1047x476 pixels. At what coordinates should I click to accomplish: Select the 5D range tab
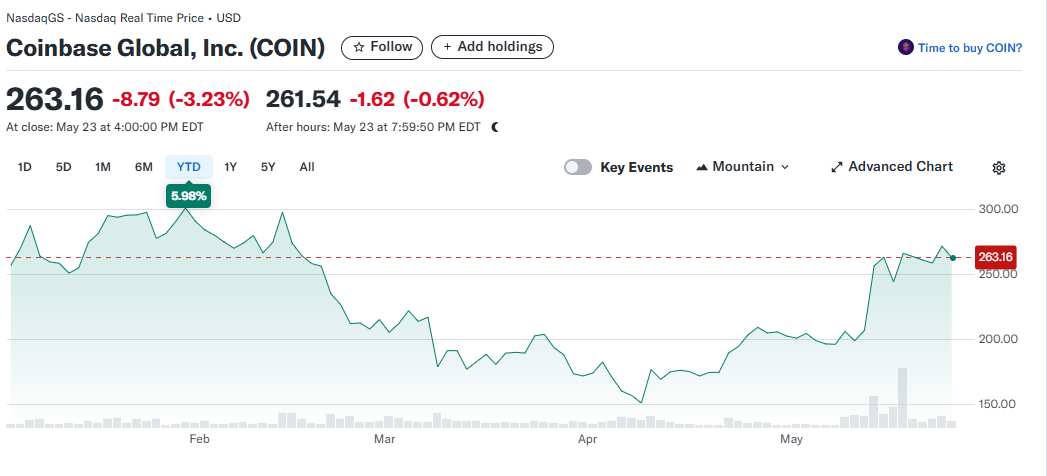point(63,167)
